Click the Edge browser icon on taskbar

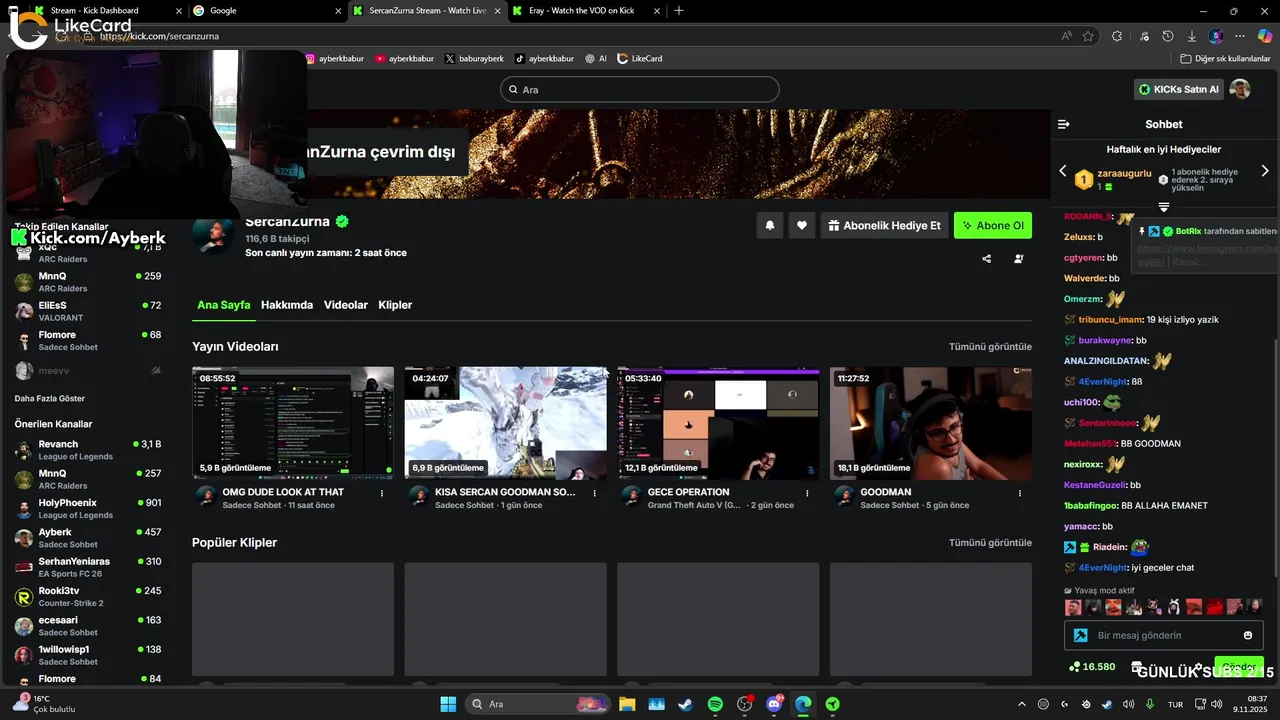[x=803, y=704]
